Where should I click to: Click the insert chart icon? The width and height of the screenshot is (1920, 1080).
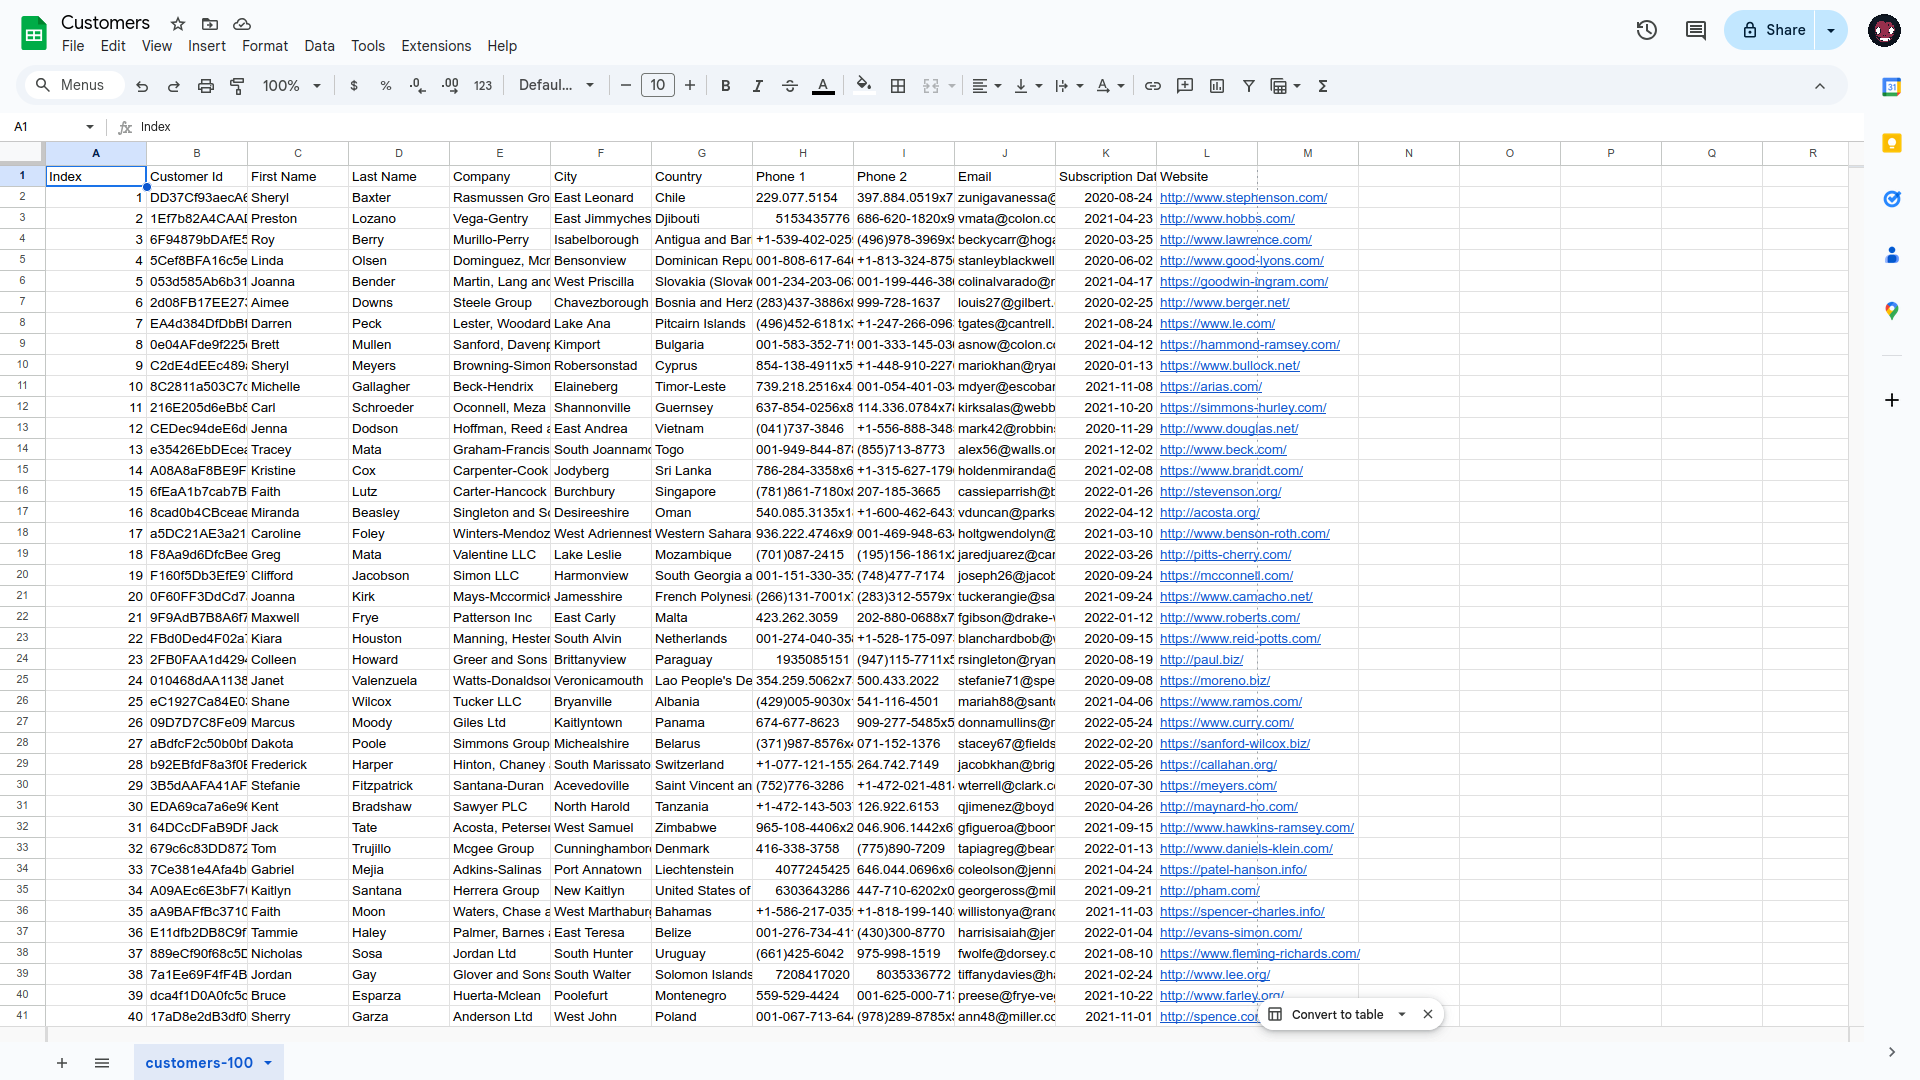[x=1217, y=86]
